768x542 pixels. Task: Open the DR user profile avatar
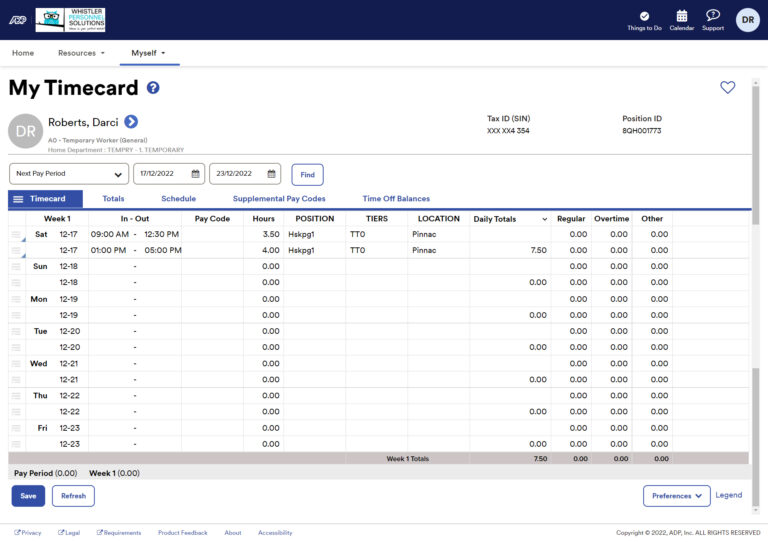click(x=747, y=20)
